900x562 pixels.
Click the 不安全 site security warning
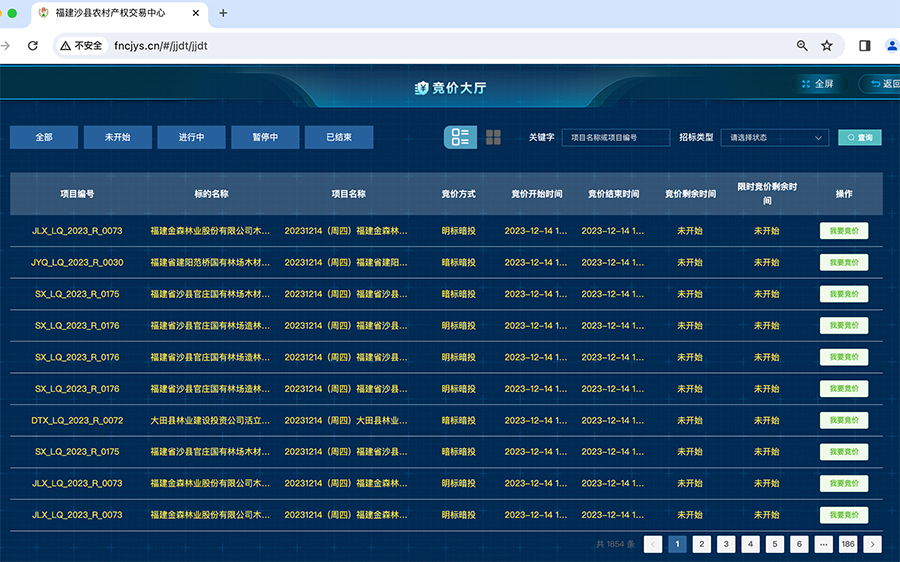(x=82, y=45)
